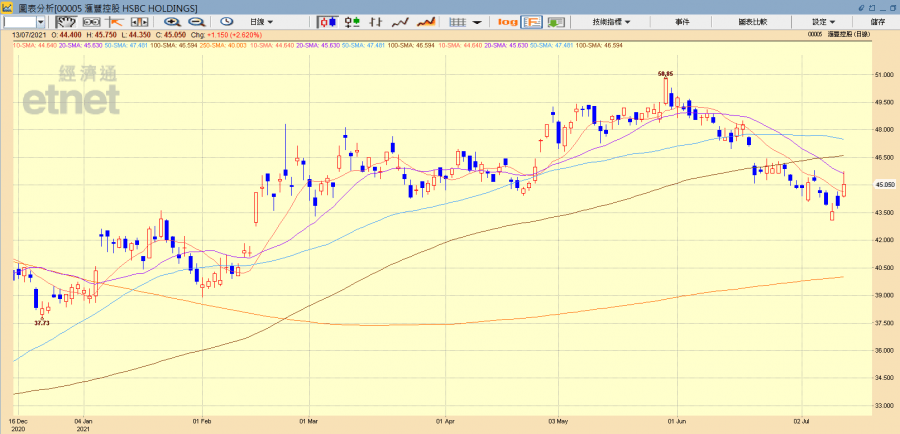Click the 儲存 save button
Image resolution: width=900 pixels, height=434 pixels.
pyautogui.click(x=877, y=21)
